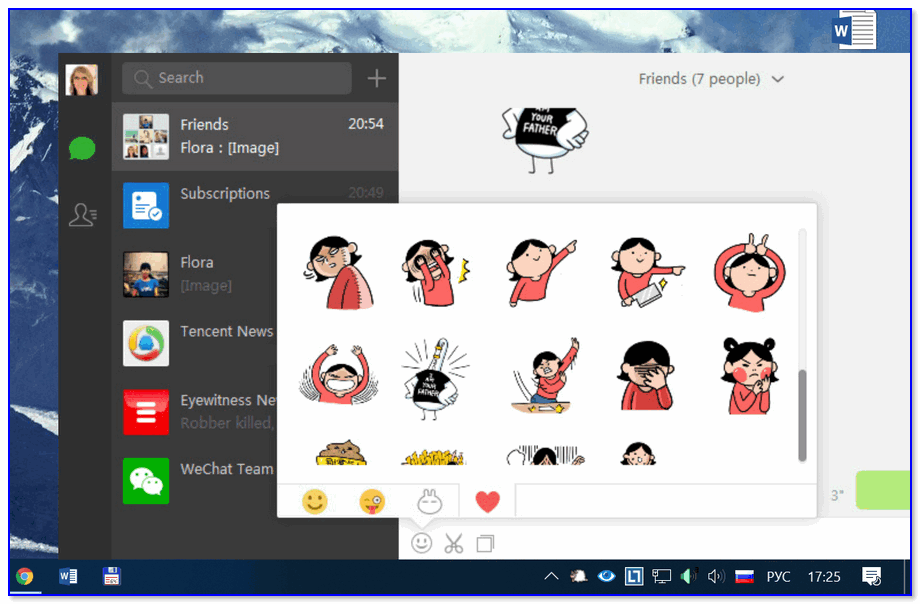
Task: Toggle the speaker volume tray icon
Action: pyautogui.click(x=715, y=576)
